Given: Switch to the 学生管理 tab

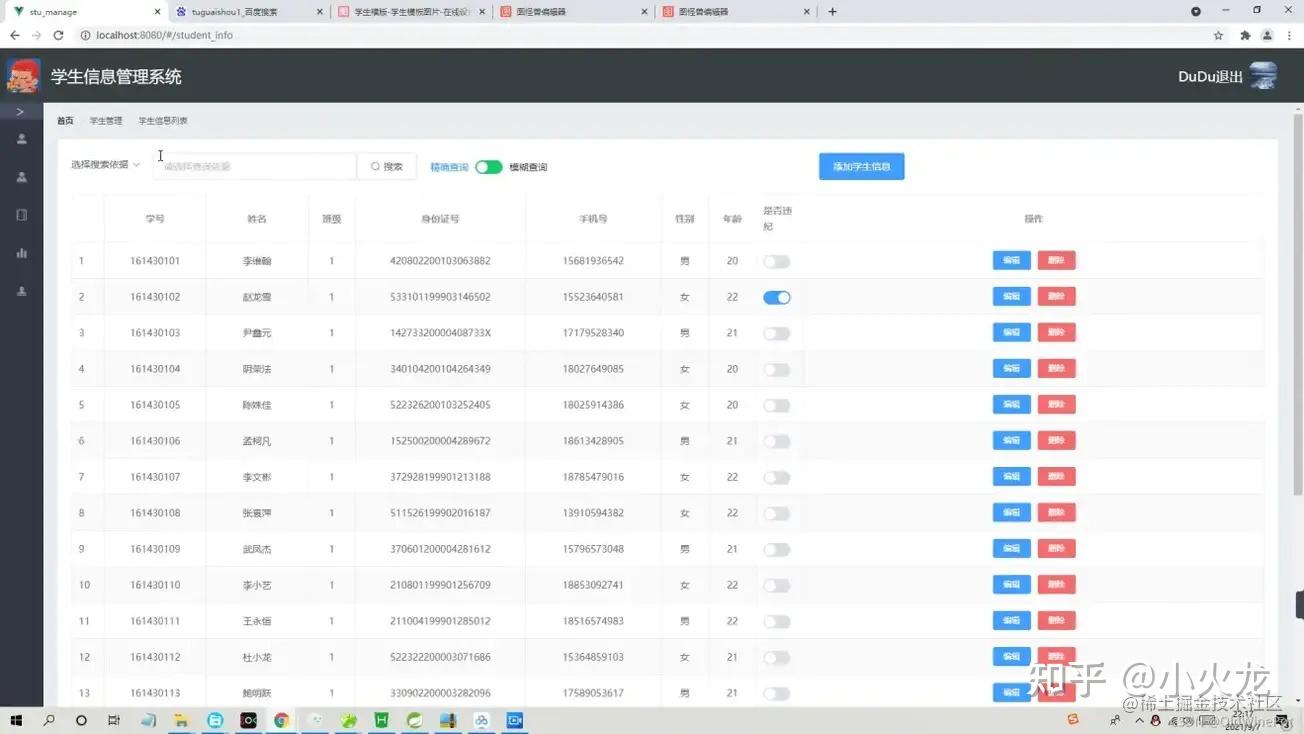Looking at the screenshot, I should 105,119.
